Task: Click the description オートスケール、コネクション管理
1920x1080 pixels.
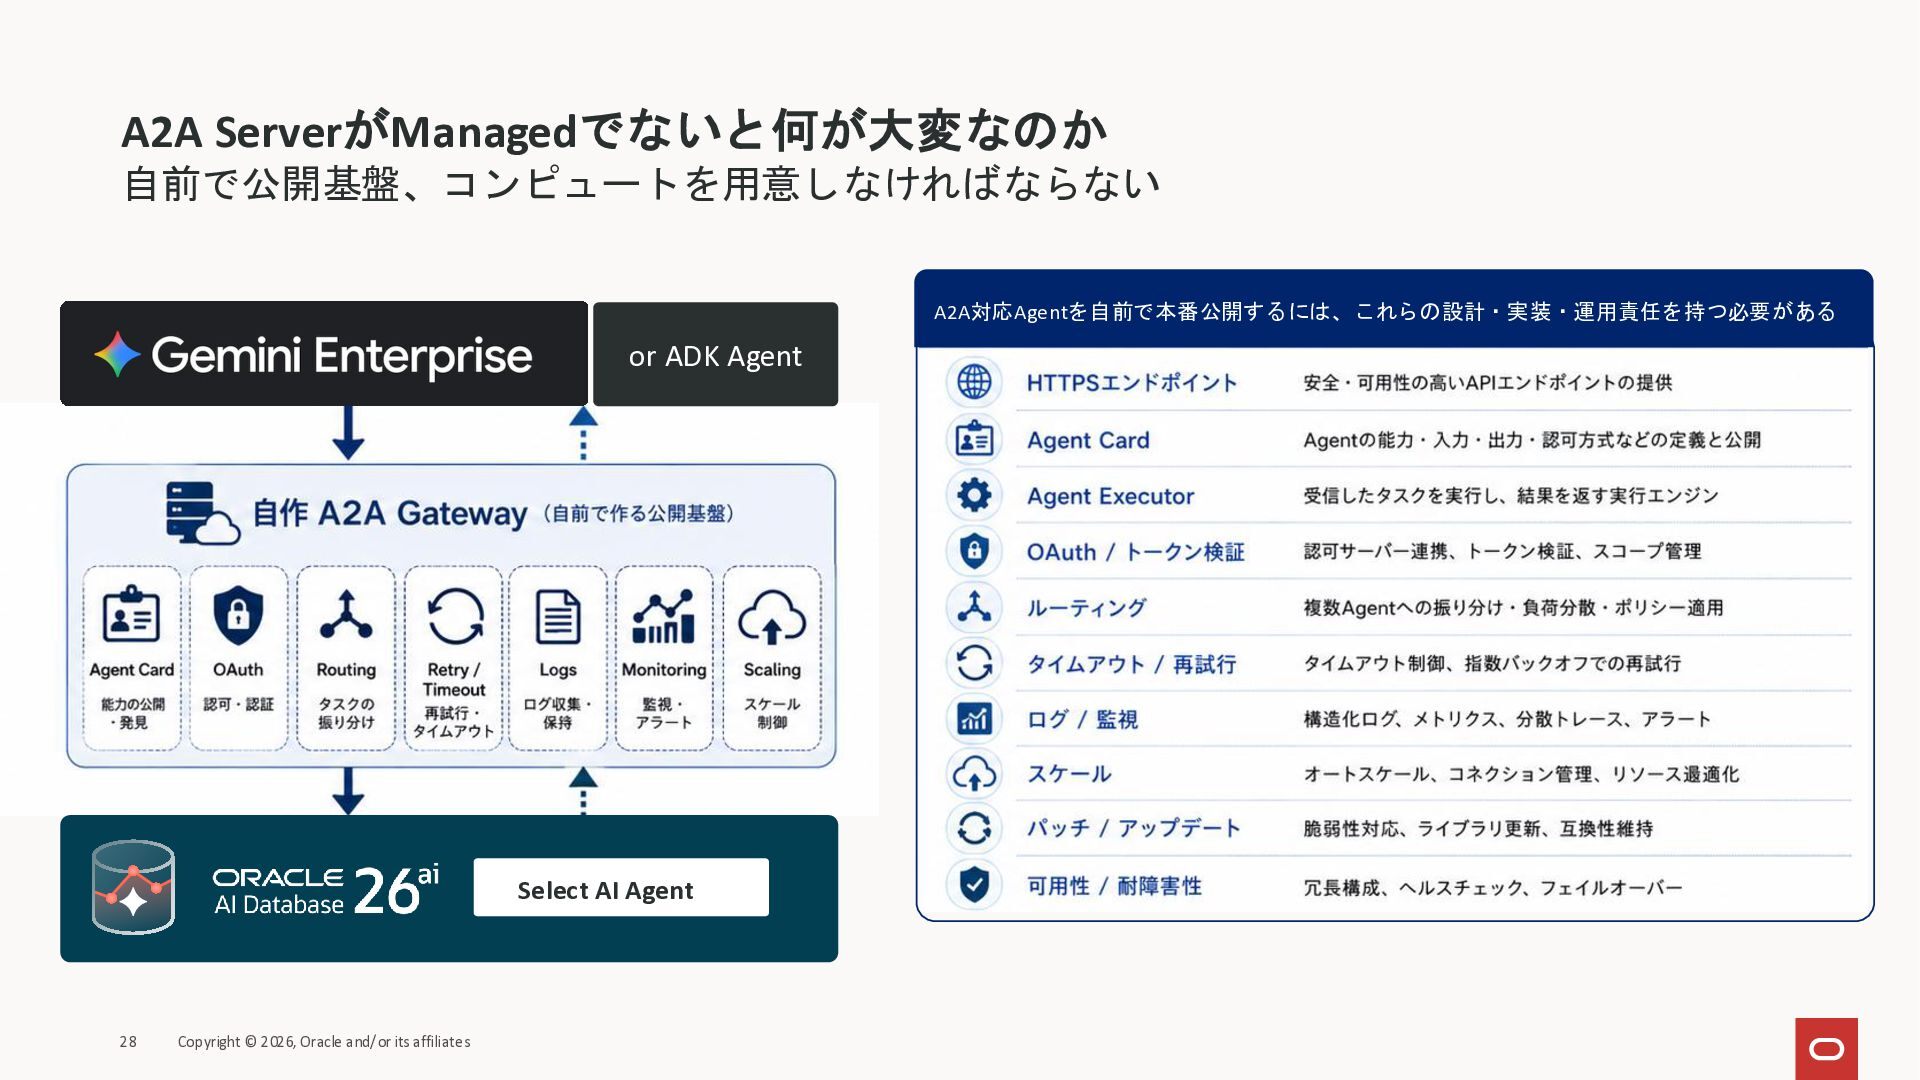Action: (x=1521, y=774)
